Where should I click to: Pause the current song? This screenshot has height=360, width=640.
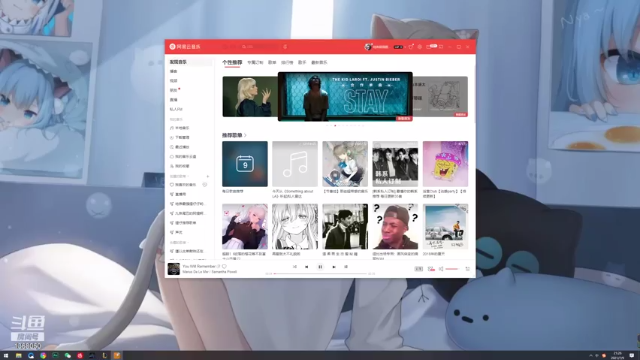[320, 267]
